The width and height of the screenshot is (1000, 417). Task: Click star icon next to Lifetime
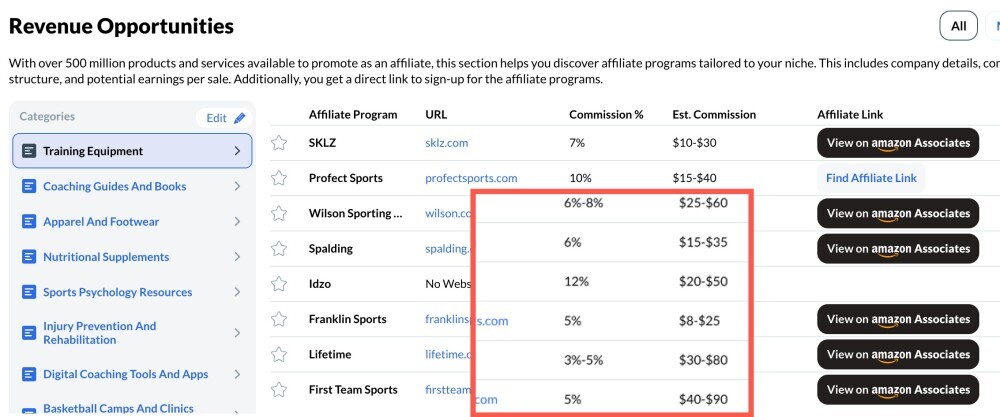coord(280,355)
